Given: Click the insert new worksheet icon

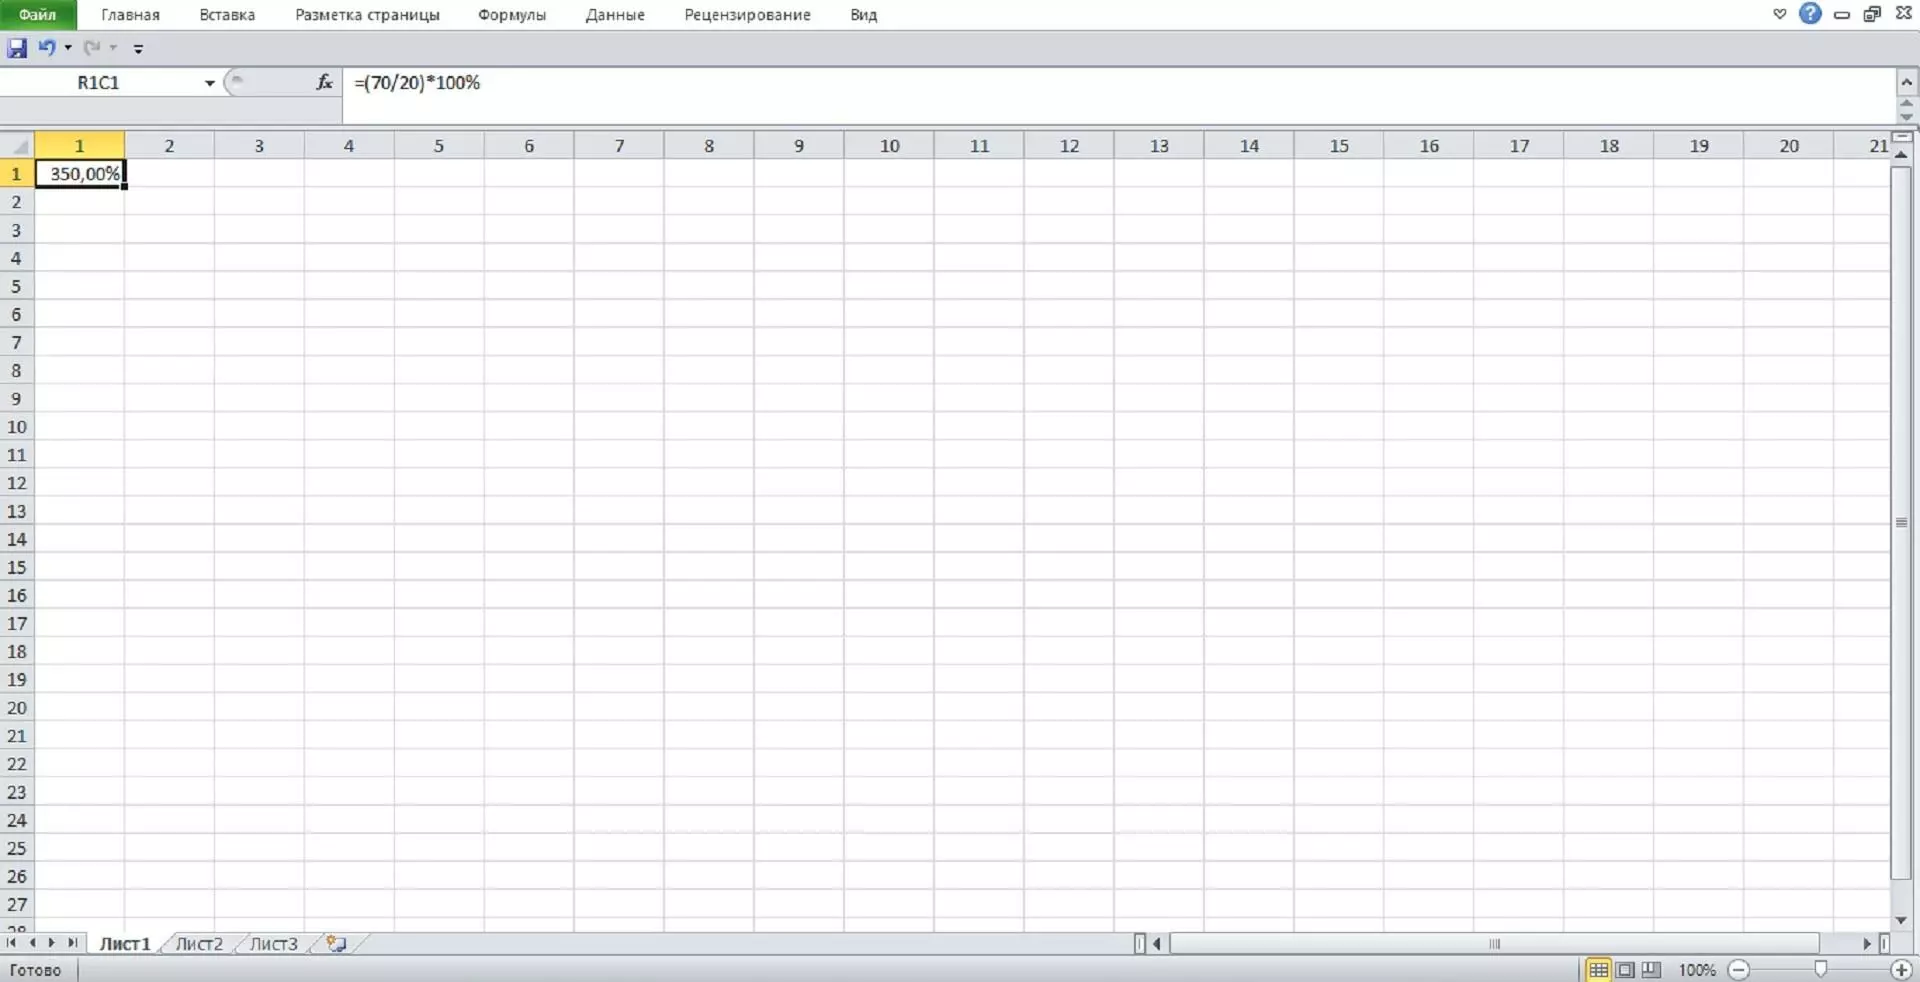Looking at the screenshot, I should (337, 944).
